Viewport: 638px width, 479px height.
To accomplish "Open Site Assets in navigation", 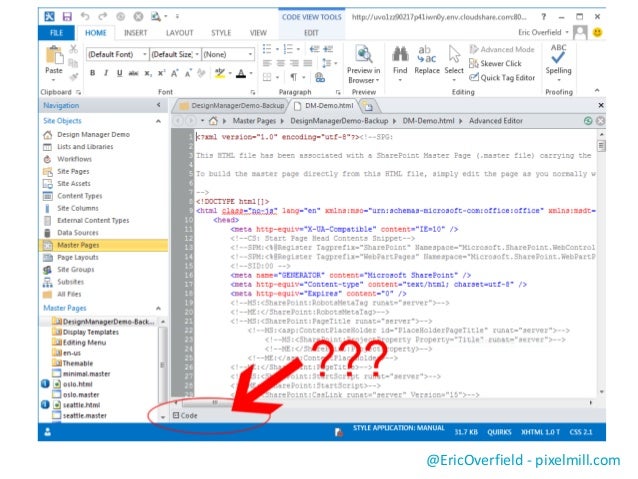I will click(x=74, y=184).
